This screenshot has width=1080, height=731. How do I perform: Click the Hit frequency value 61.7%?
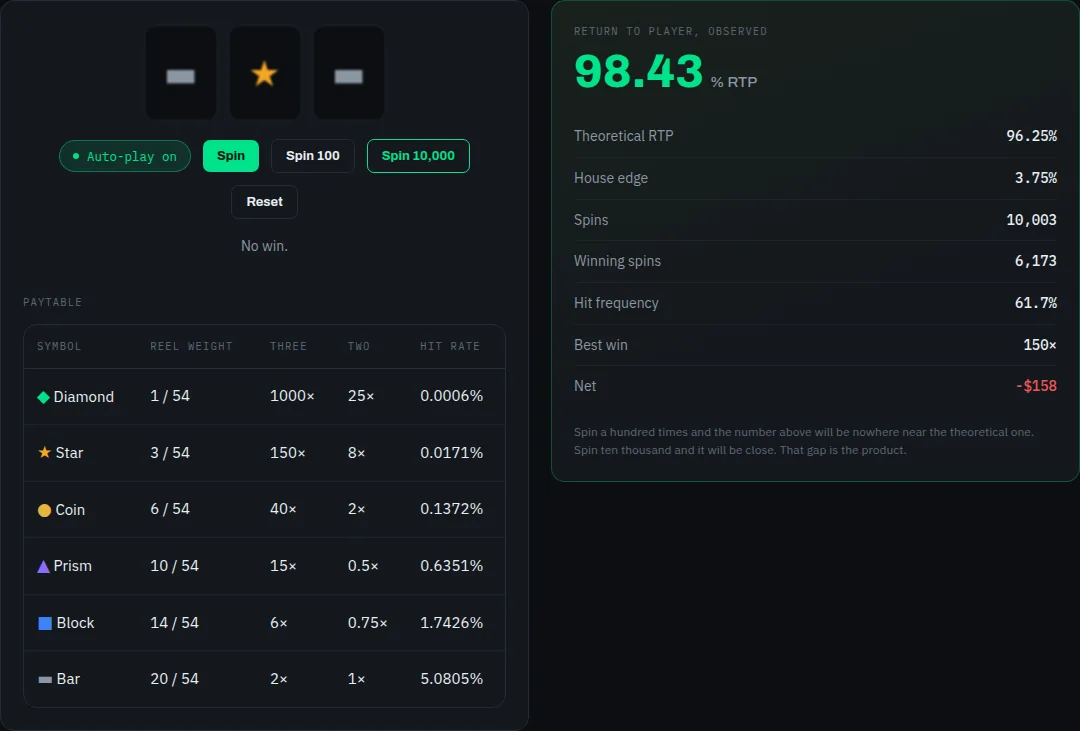point(1035,302)
